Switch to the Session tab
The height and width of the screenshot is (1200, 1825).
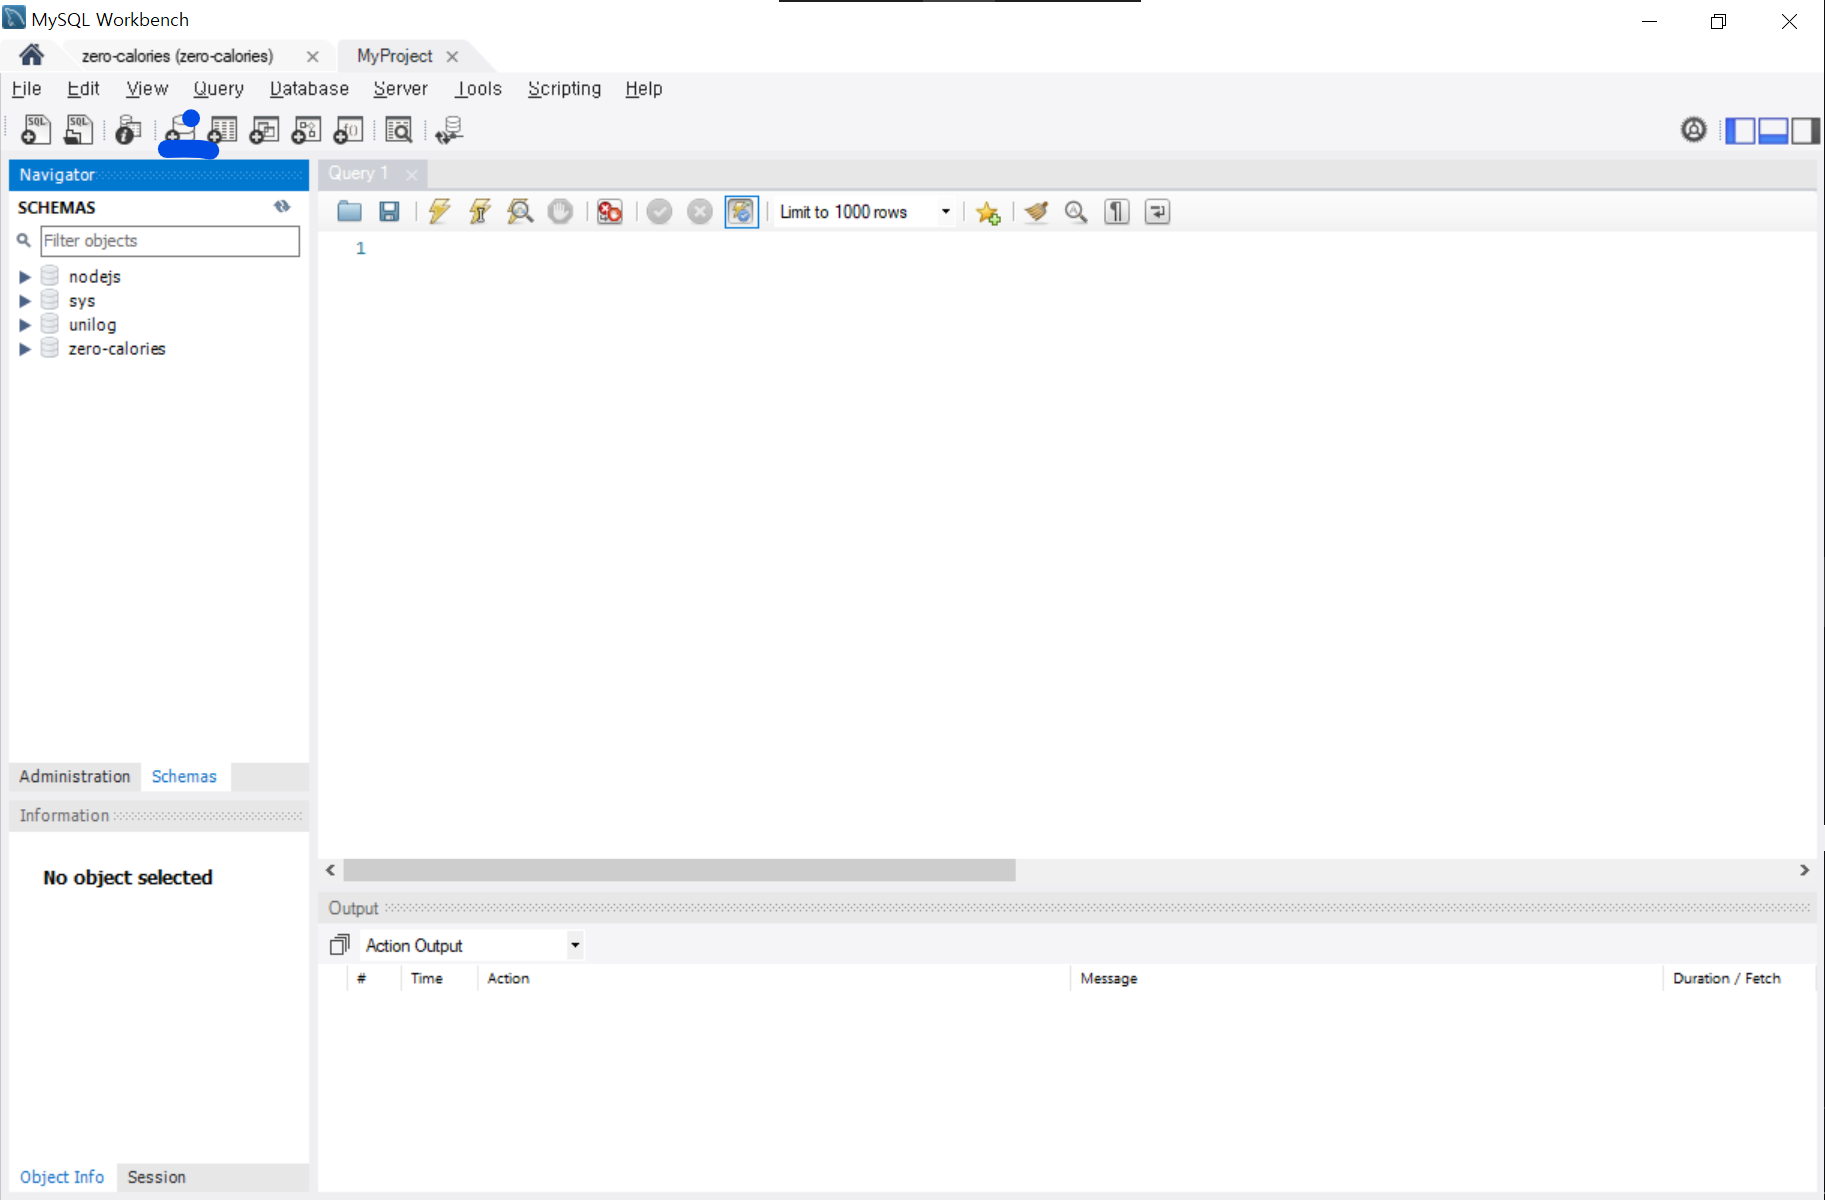[156, 1177]
